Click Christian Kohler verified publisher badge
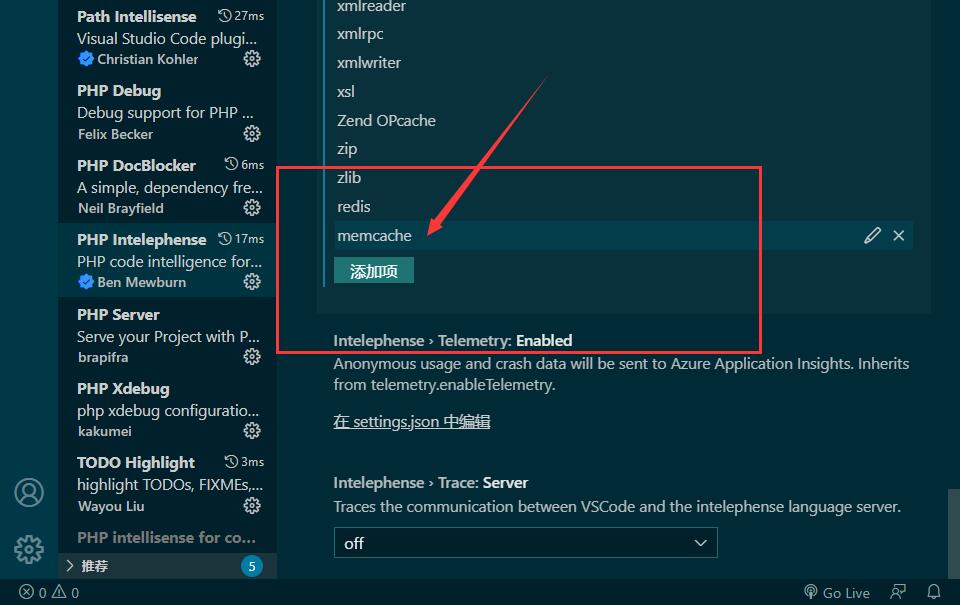960x605 pixels. pyautogui.click(x=86, y=59)
